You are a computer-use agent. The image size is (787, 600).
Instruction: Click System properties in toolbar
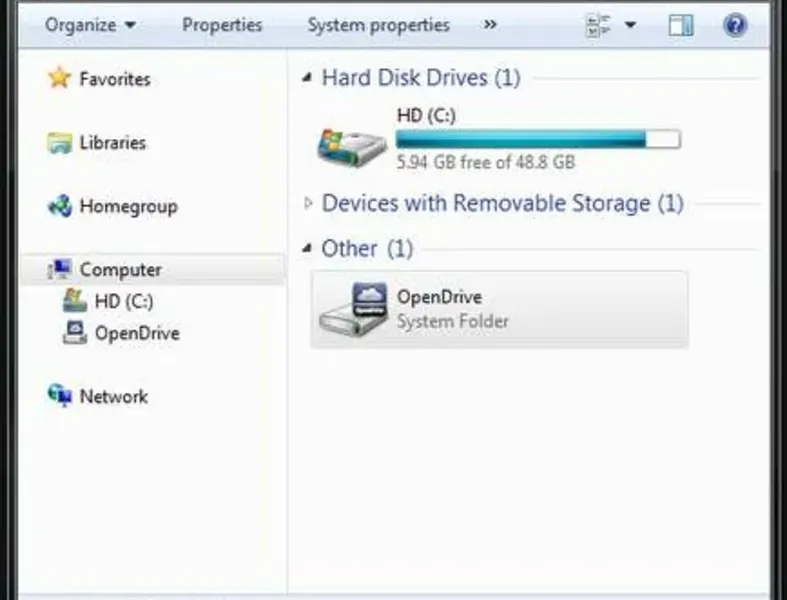378,25
